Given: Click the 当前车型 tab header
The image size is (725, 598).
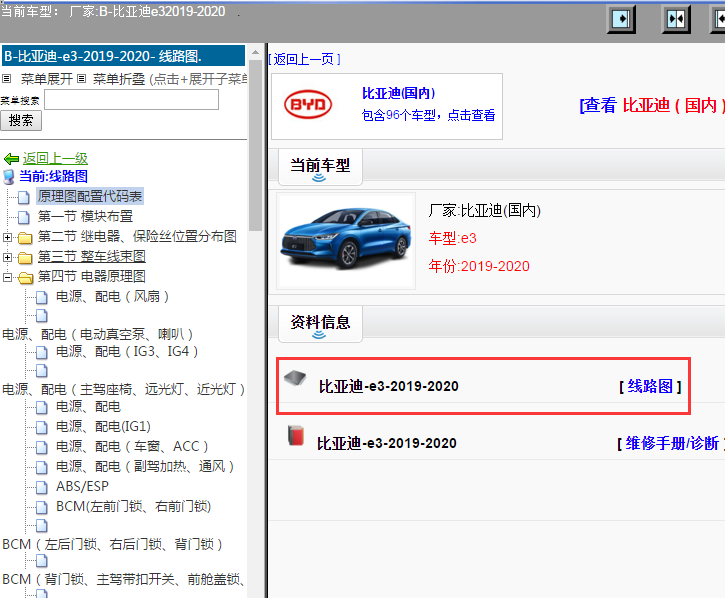Looking at the screenshot, I should [x=320, y=166].
